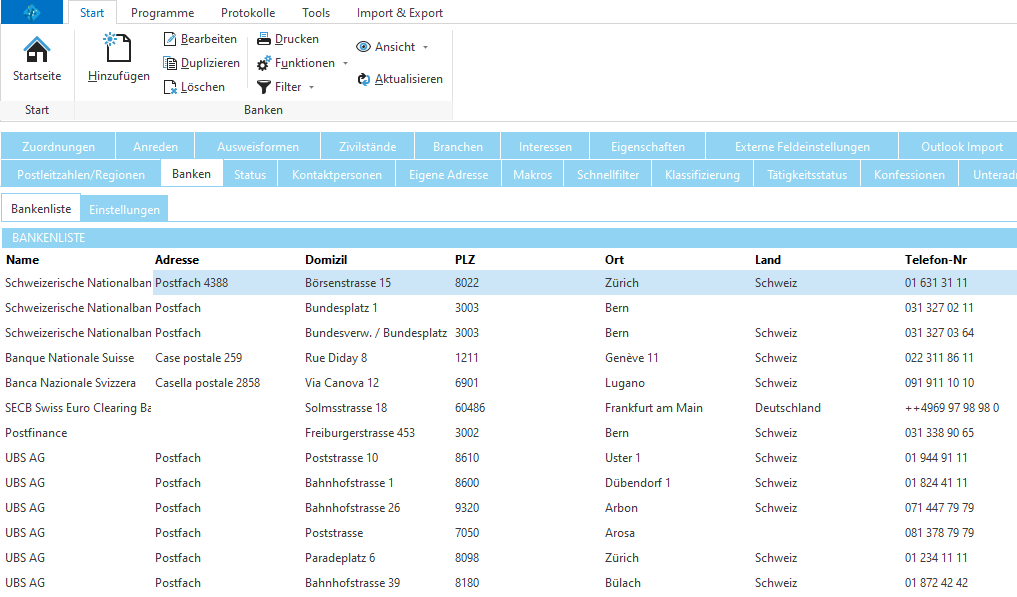Click the Bearbeiten edit icon
1017x597 pixels.
(x=170, y=39)
